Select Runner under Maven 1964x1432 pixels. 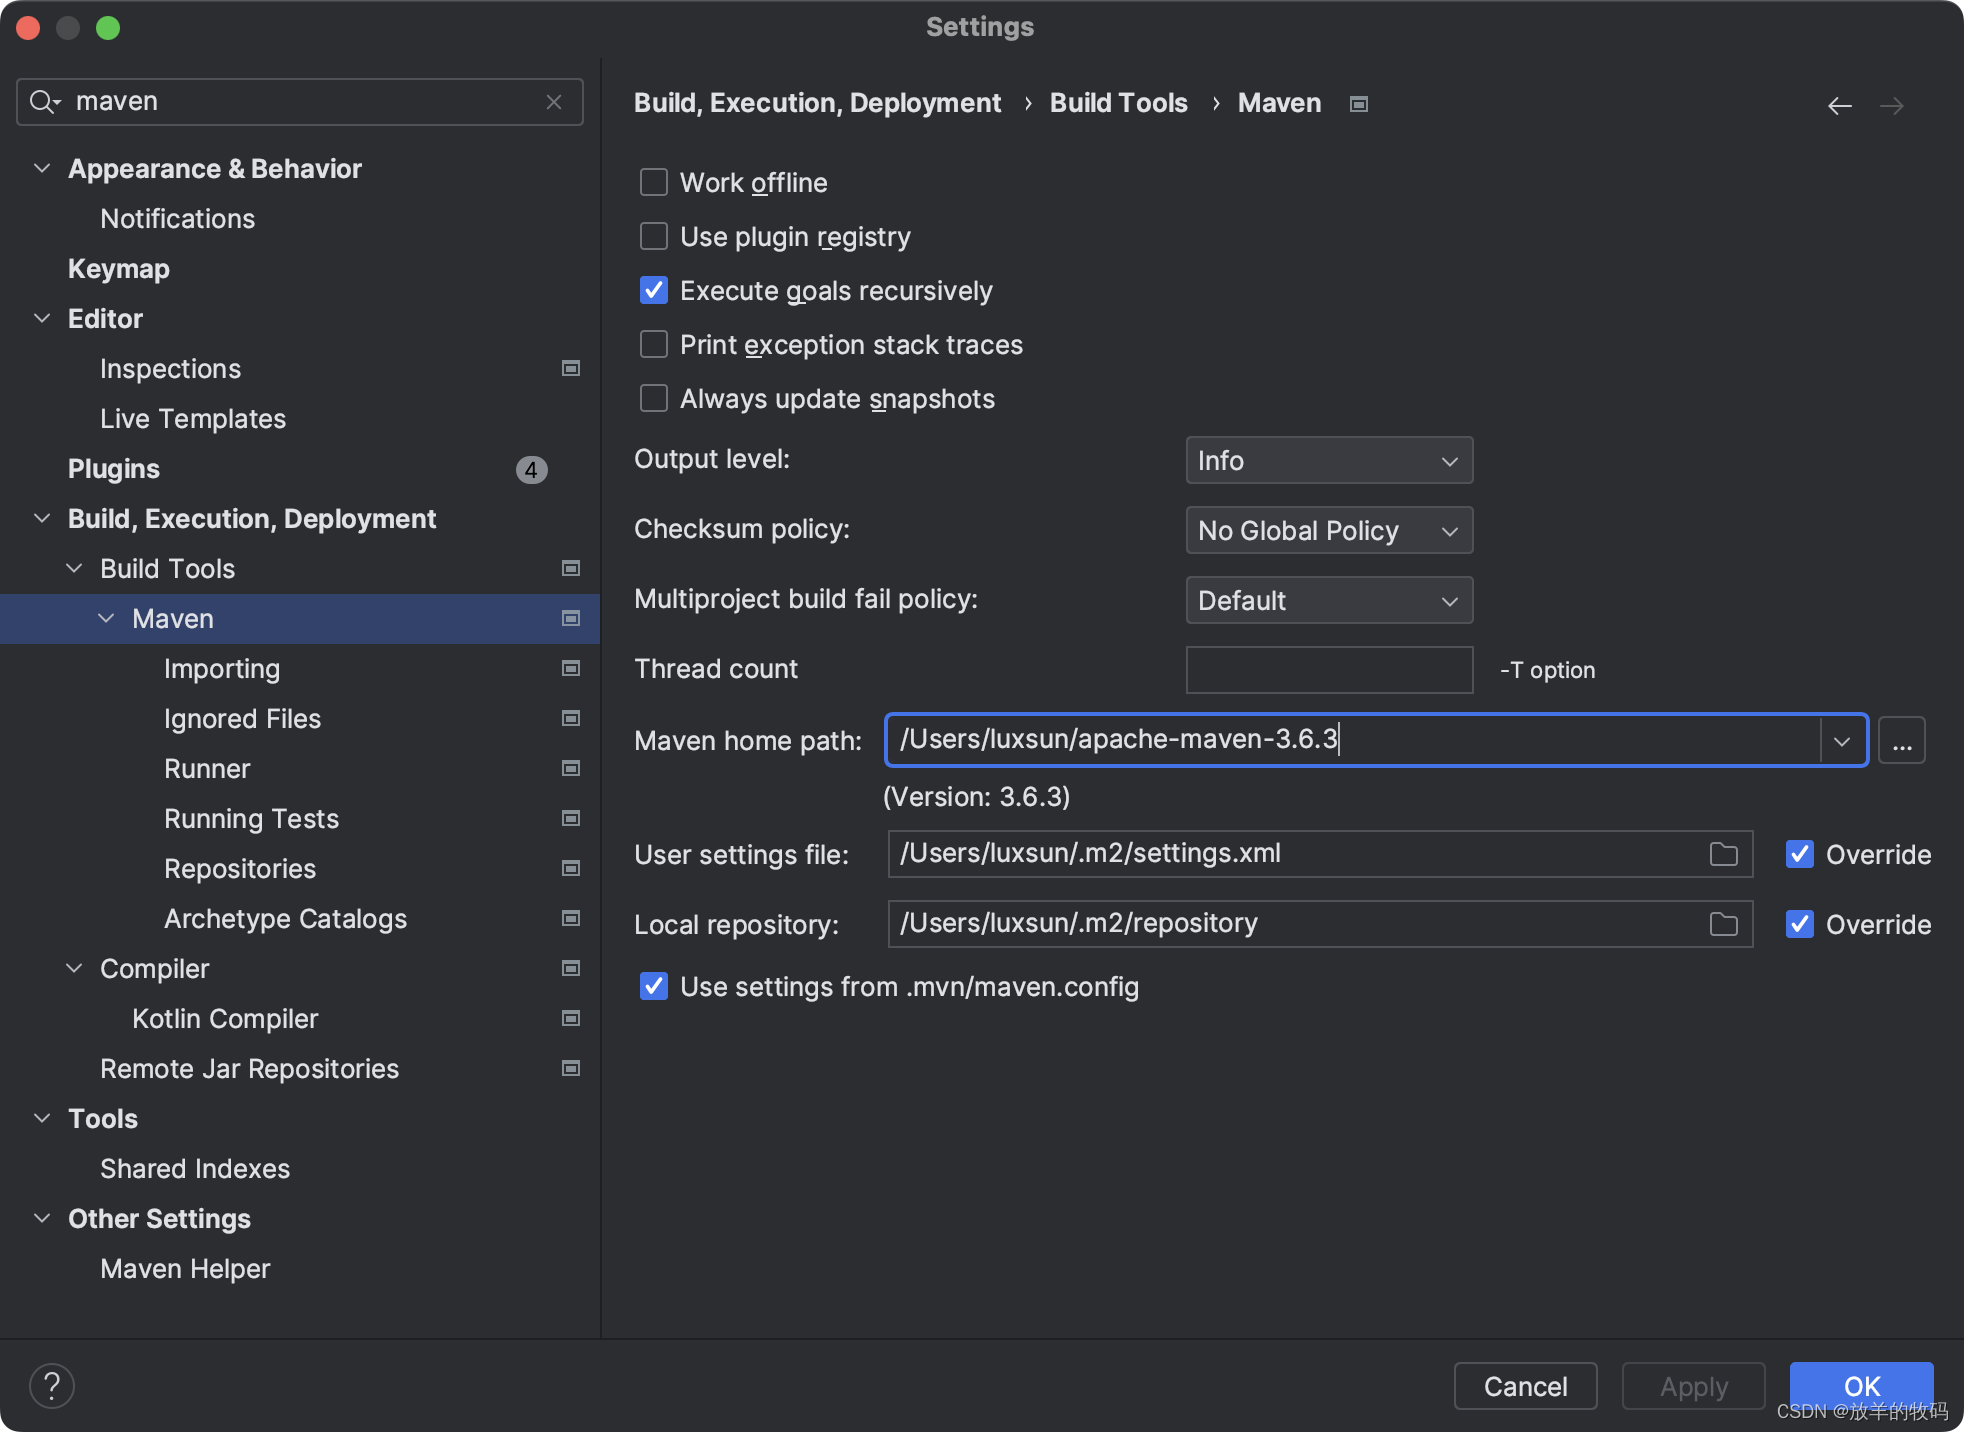207,769
